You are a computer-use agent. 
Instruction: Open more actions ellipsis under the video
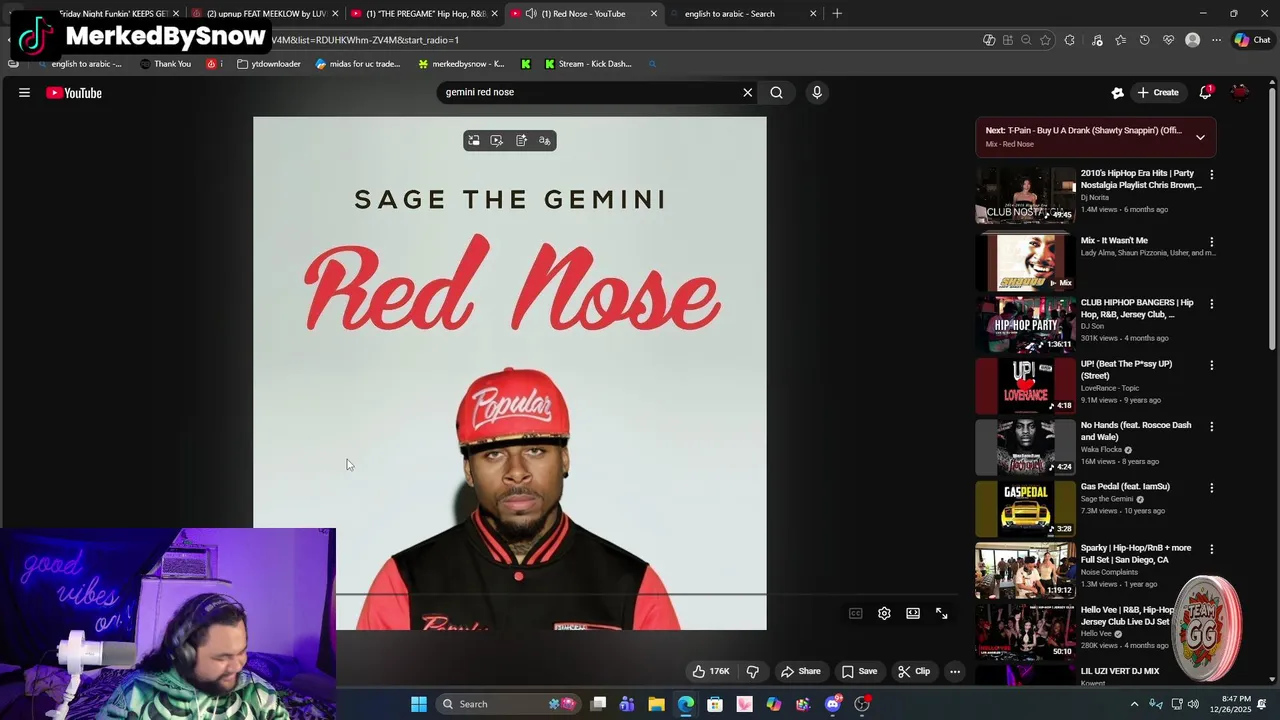coord(955,671)
